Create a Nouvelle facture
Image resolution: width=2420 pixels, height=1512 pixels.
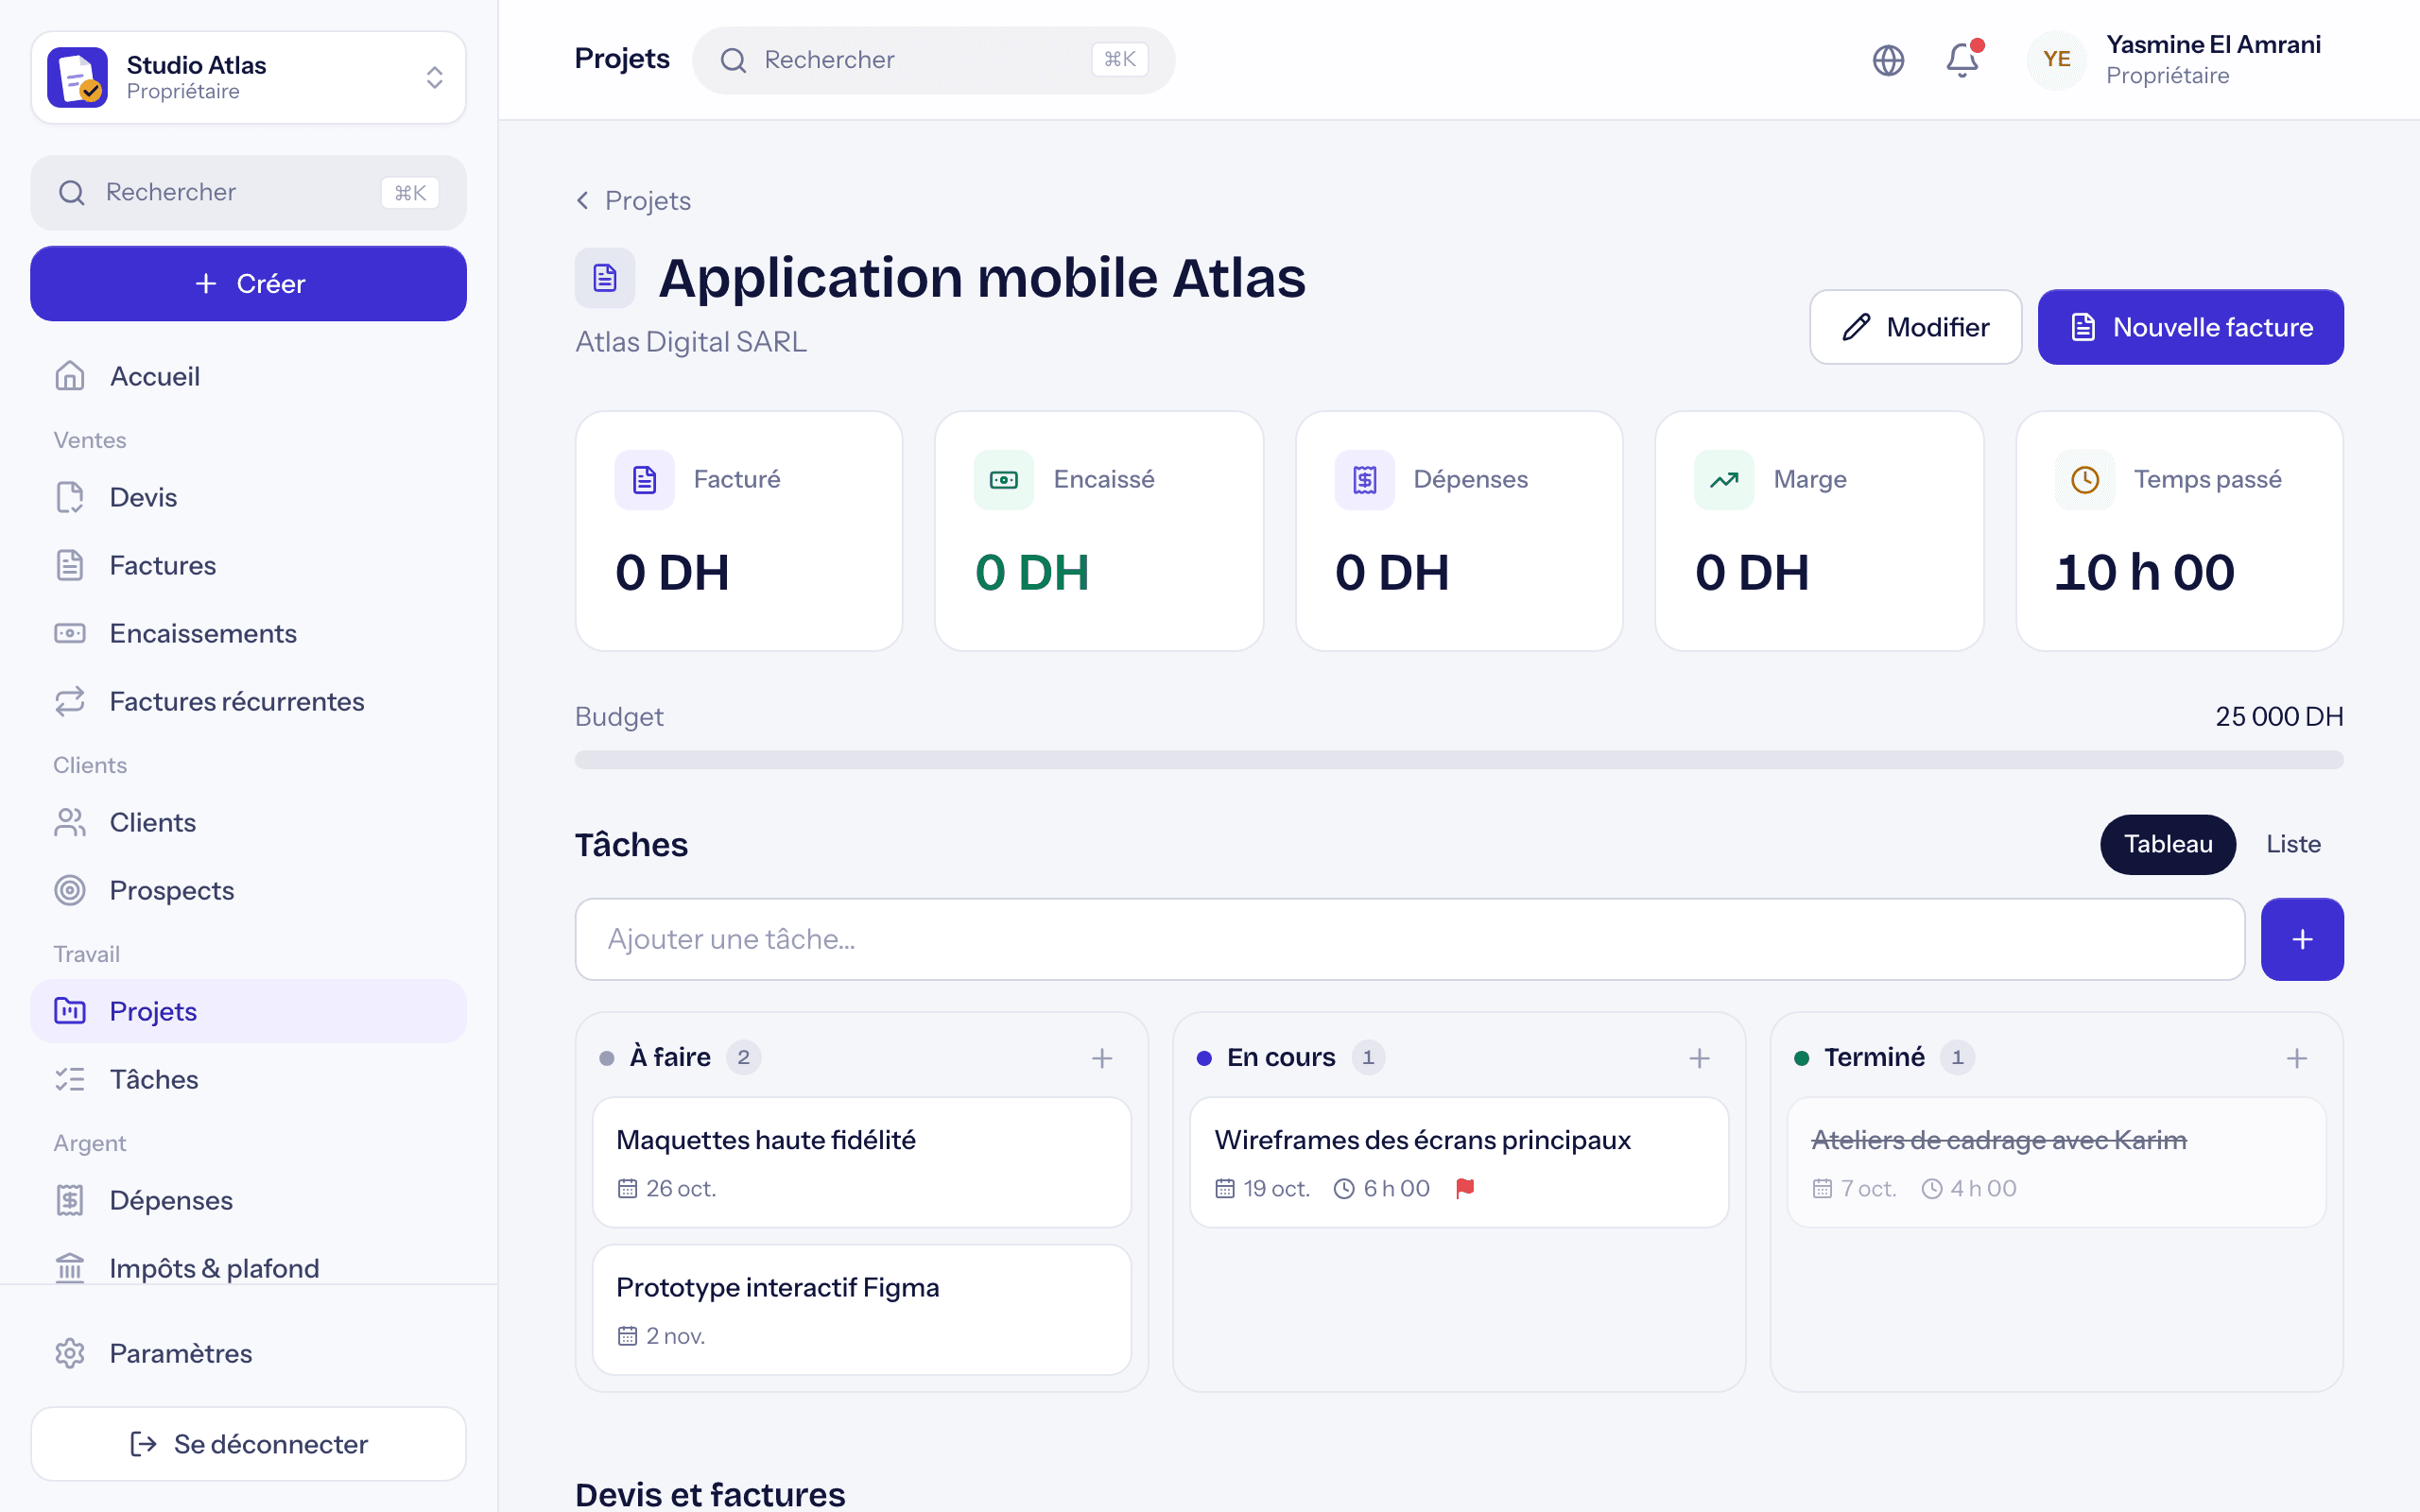tap(2190, 327)
